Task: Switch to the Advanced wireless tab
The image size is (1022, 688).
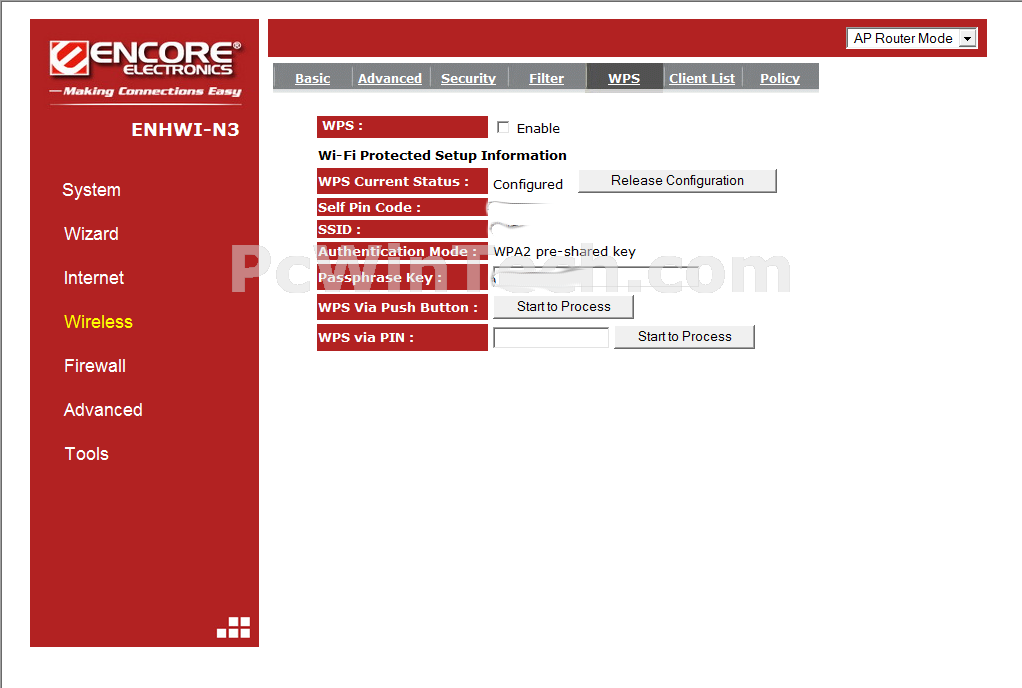Action: coord(390,78)
